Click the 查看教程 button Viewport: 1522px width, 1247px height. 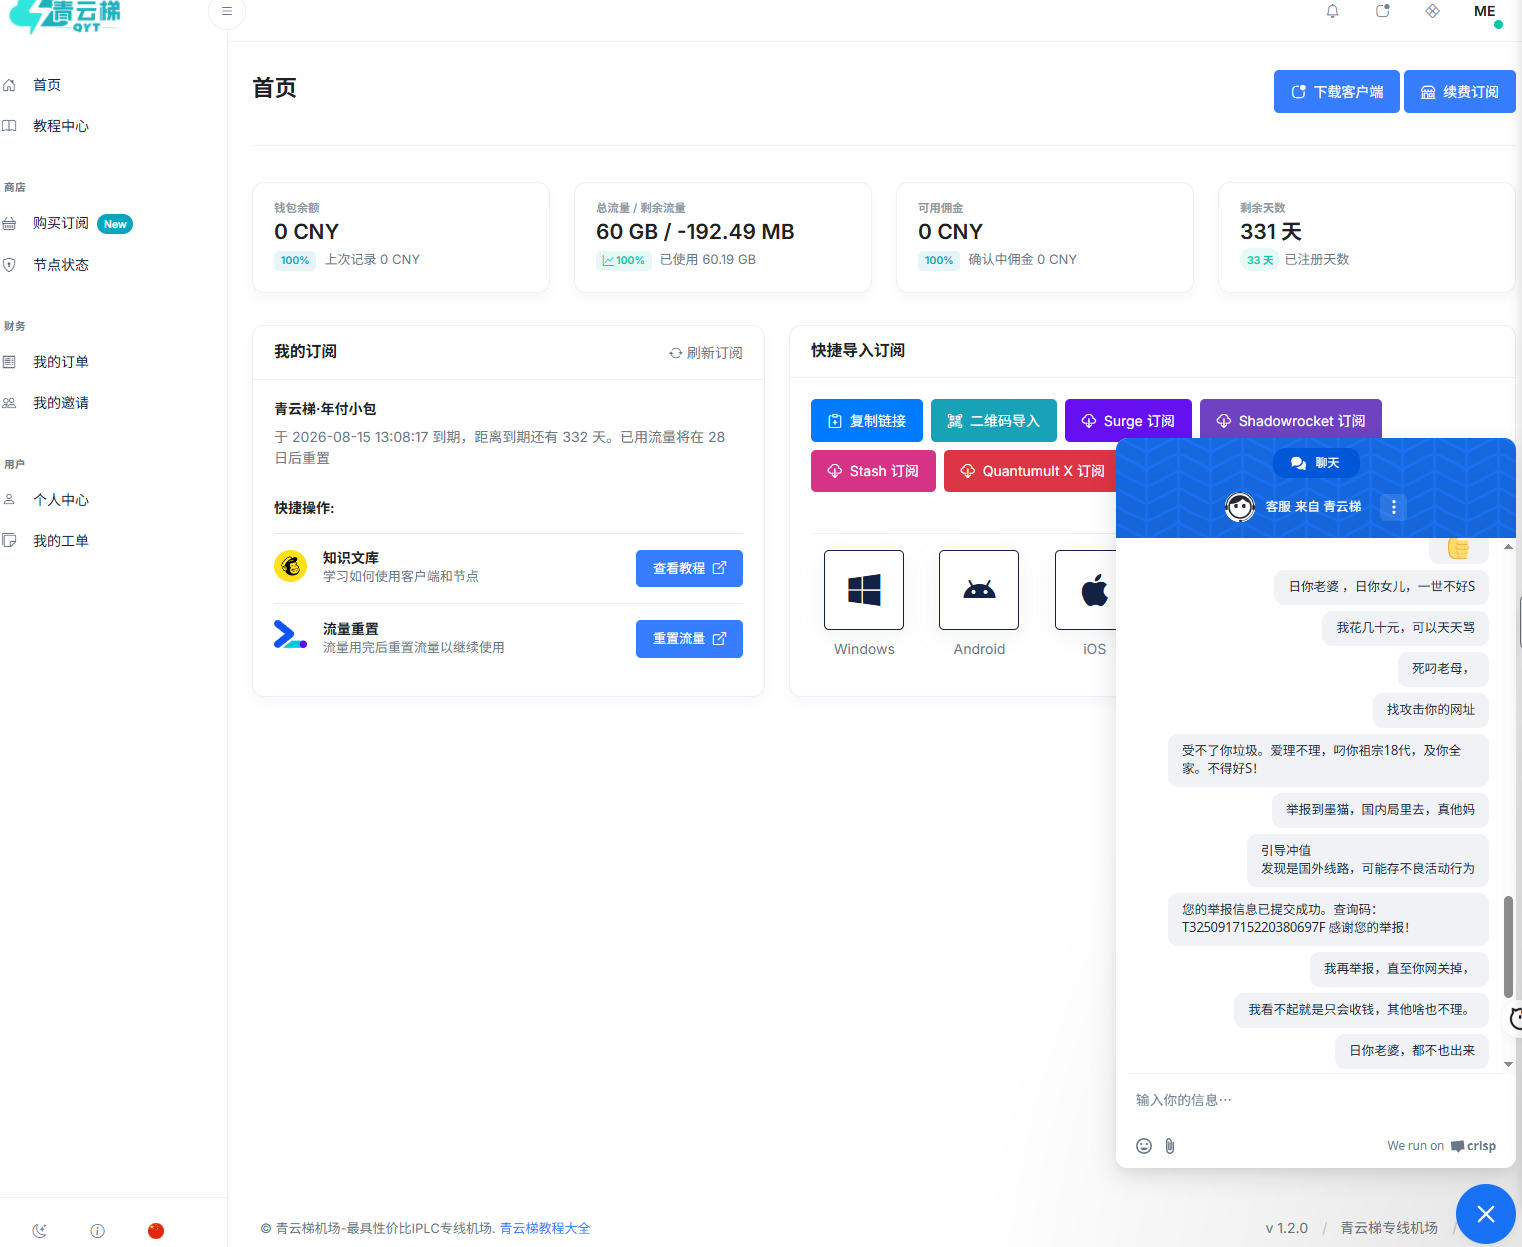coord(689,568)
